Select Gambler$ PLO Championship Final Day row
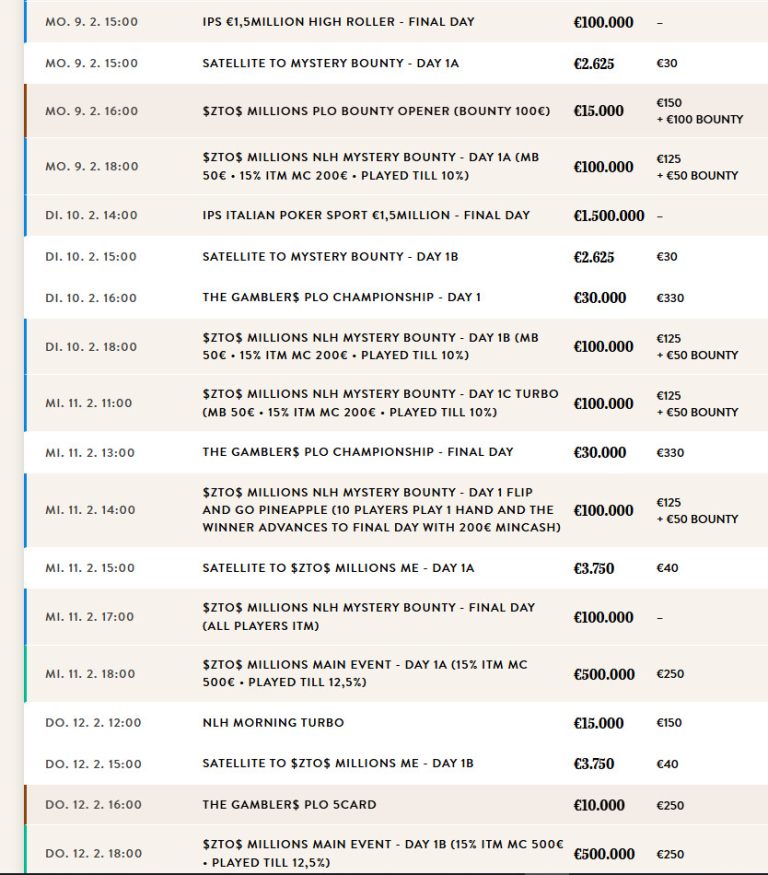 [396, 452]
